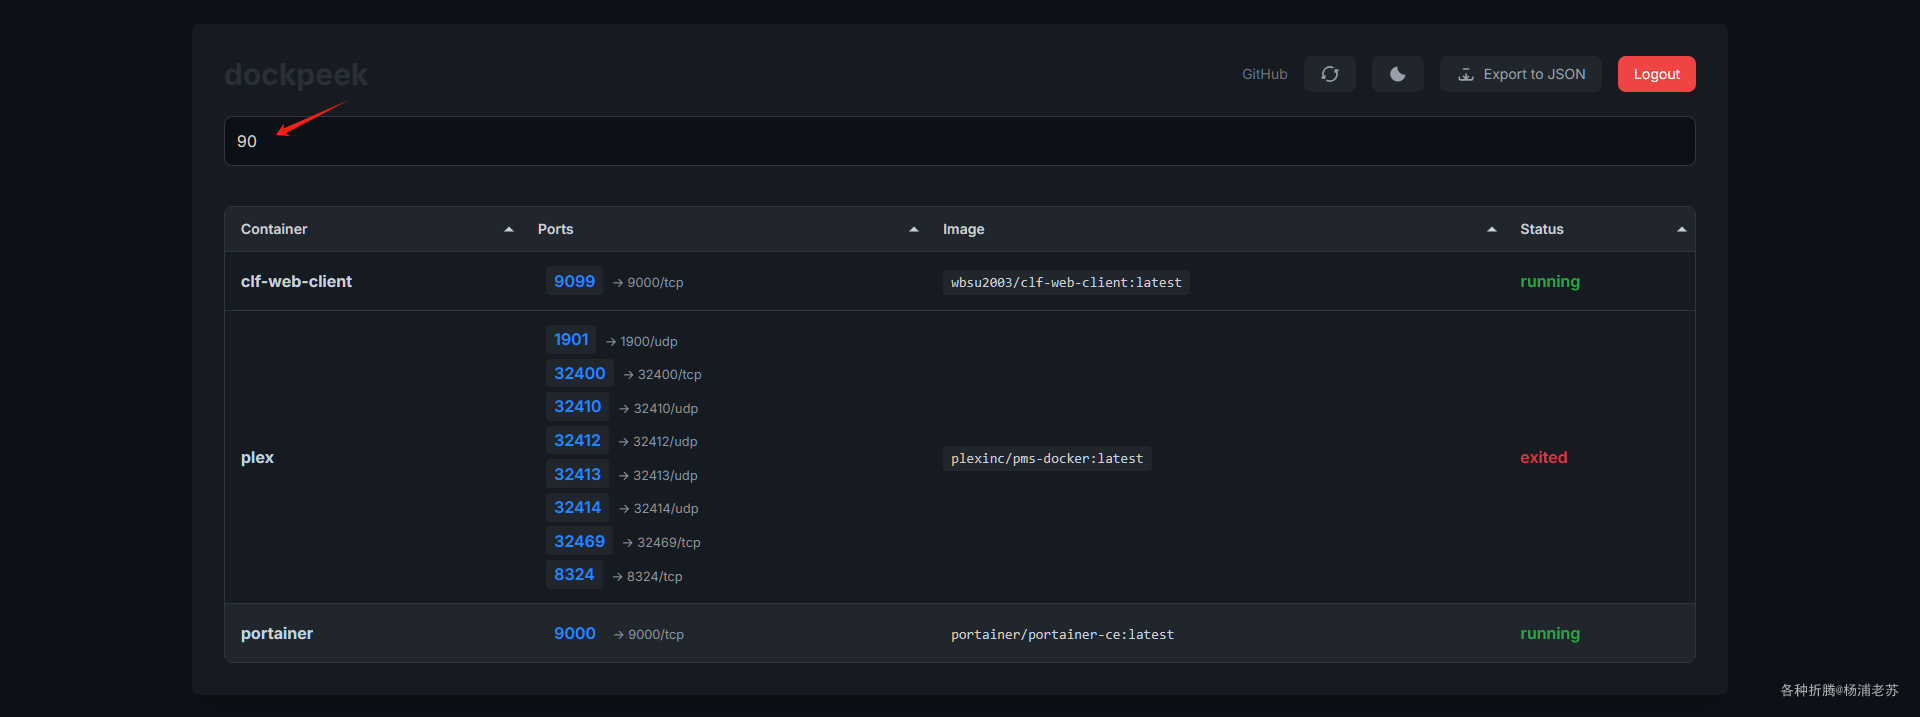
Task: Click the dockpeek logo title
Action: (x=296, y=75)
